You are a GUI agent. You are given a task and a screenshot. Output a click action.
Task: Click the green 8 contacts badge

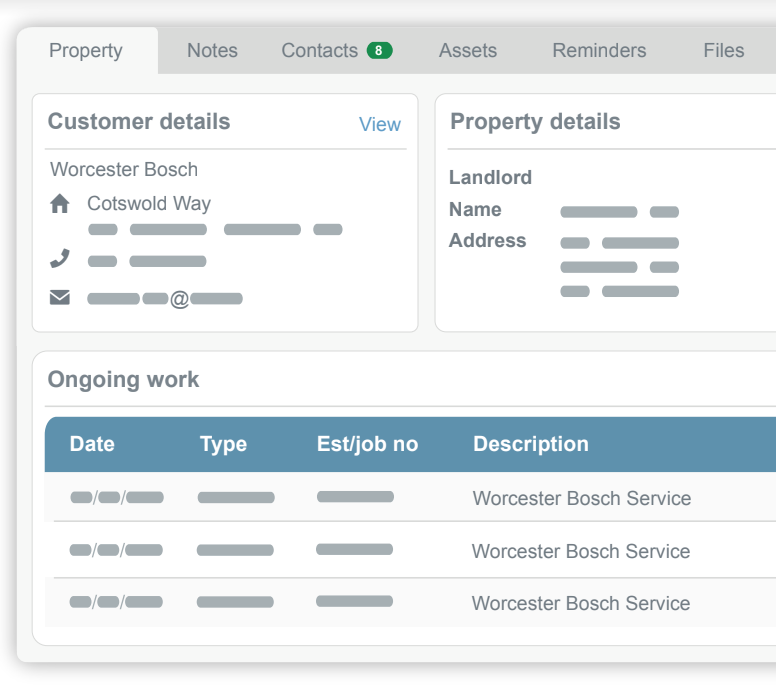(x=379, y=50)
